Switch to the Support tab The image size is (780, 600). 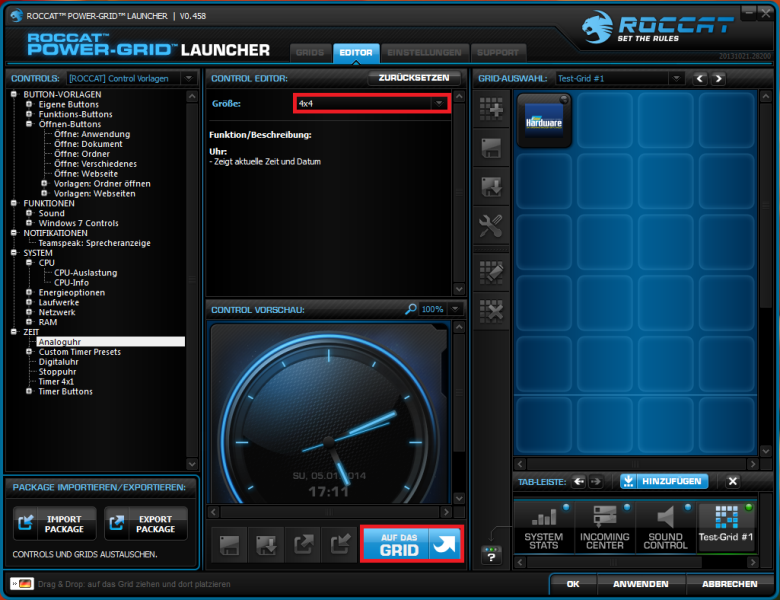click(498, 53)
